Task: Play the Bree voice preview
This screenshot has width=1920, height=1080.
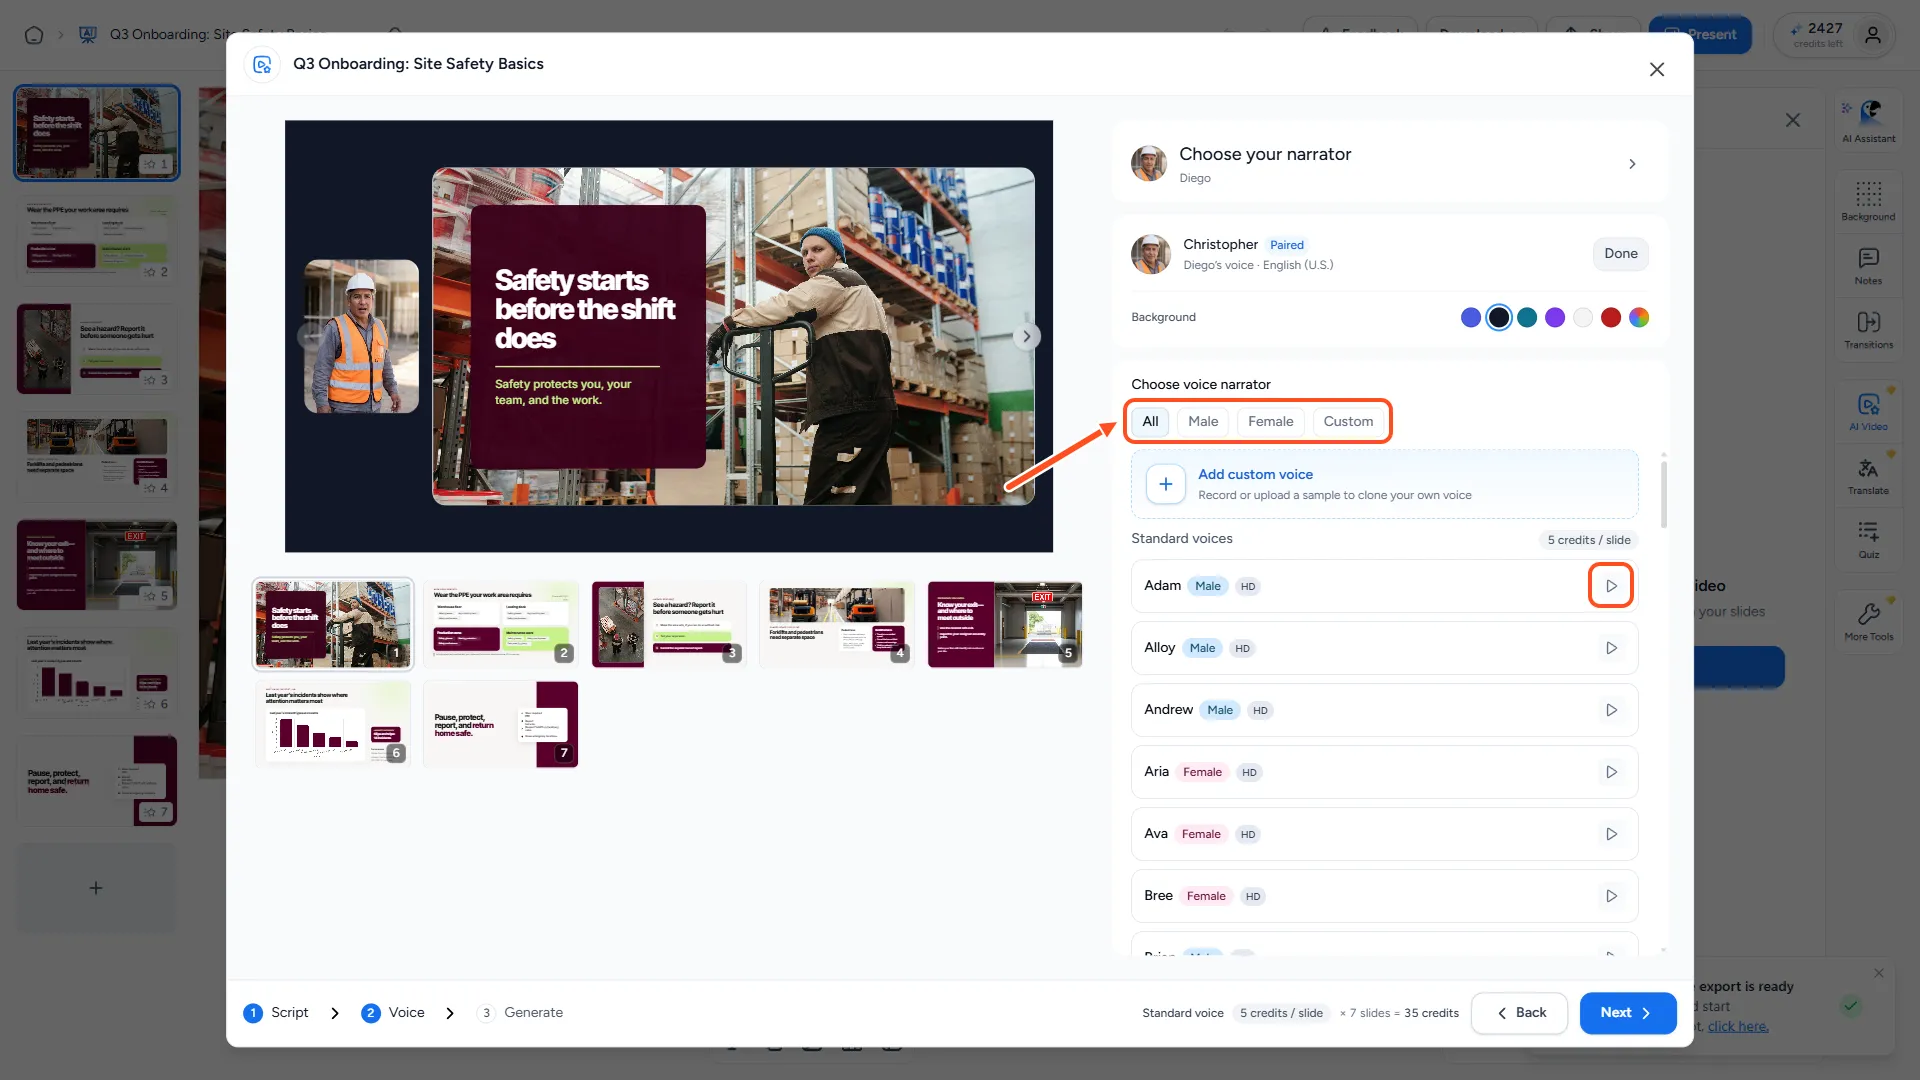Action: point(1611,896)
